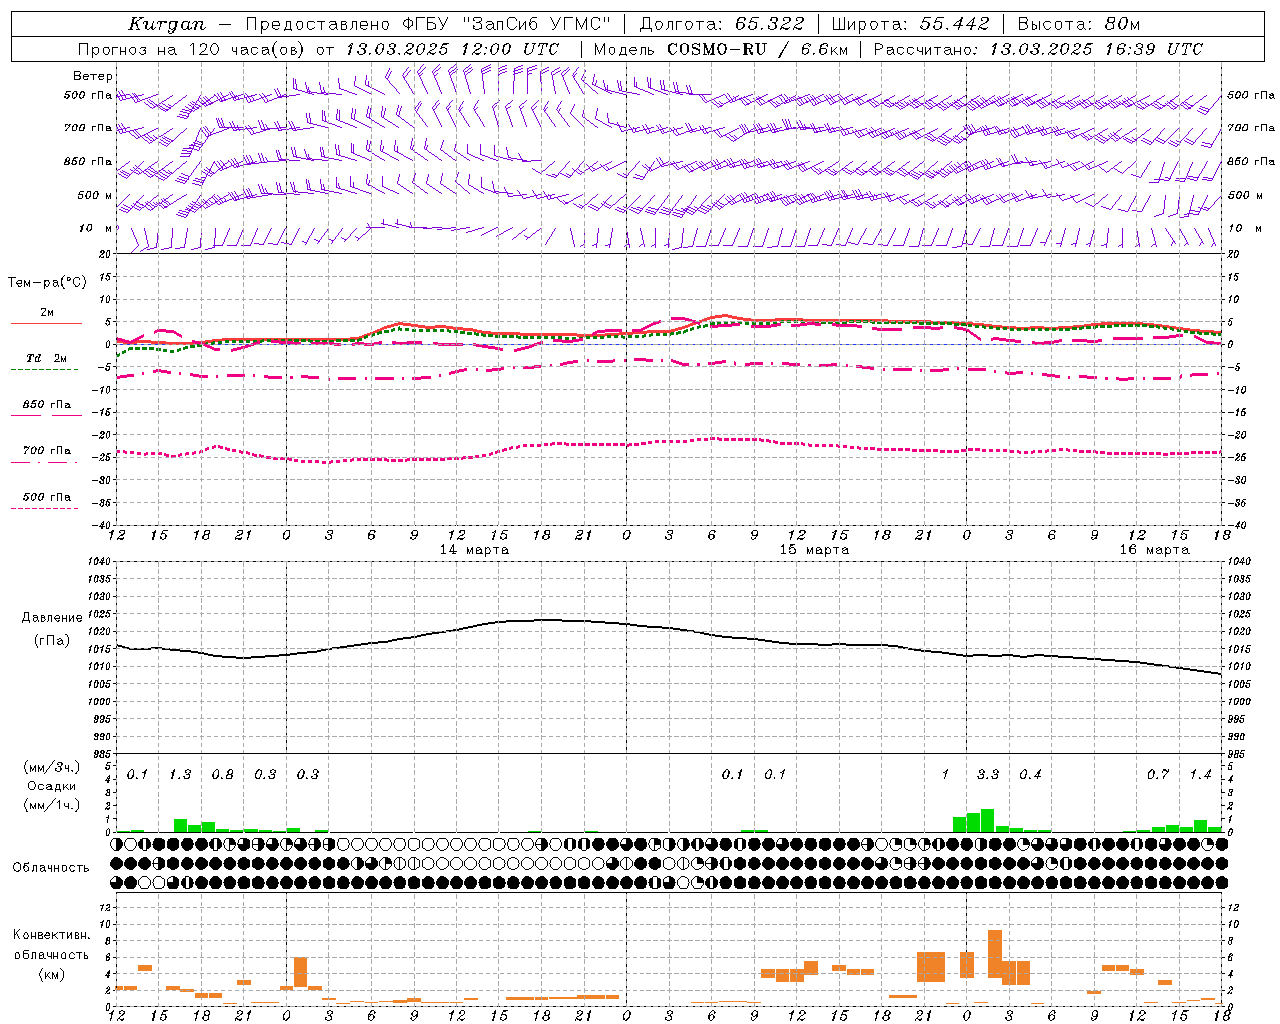This screenshot has width=1280, height=1024.
Task: Select the 'Тем-ра(°C)' temperature panel label
Action: click(x=47, y=283)
